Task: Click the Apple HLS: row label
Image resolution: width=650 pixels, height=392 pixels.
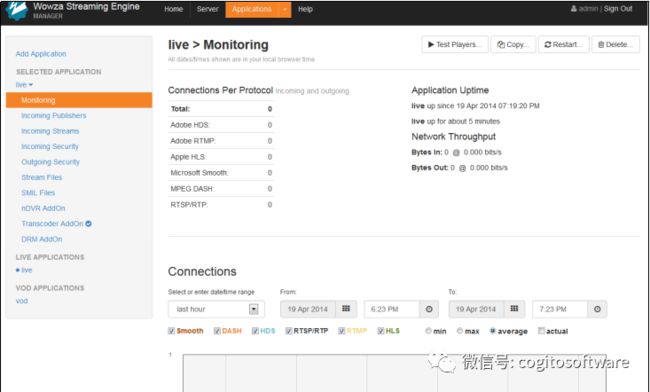Action: [x=188, y=157]
